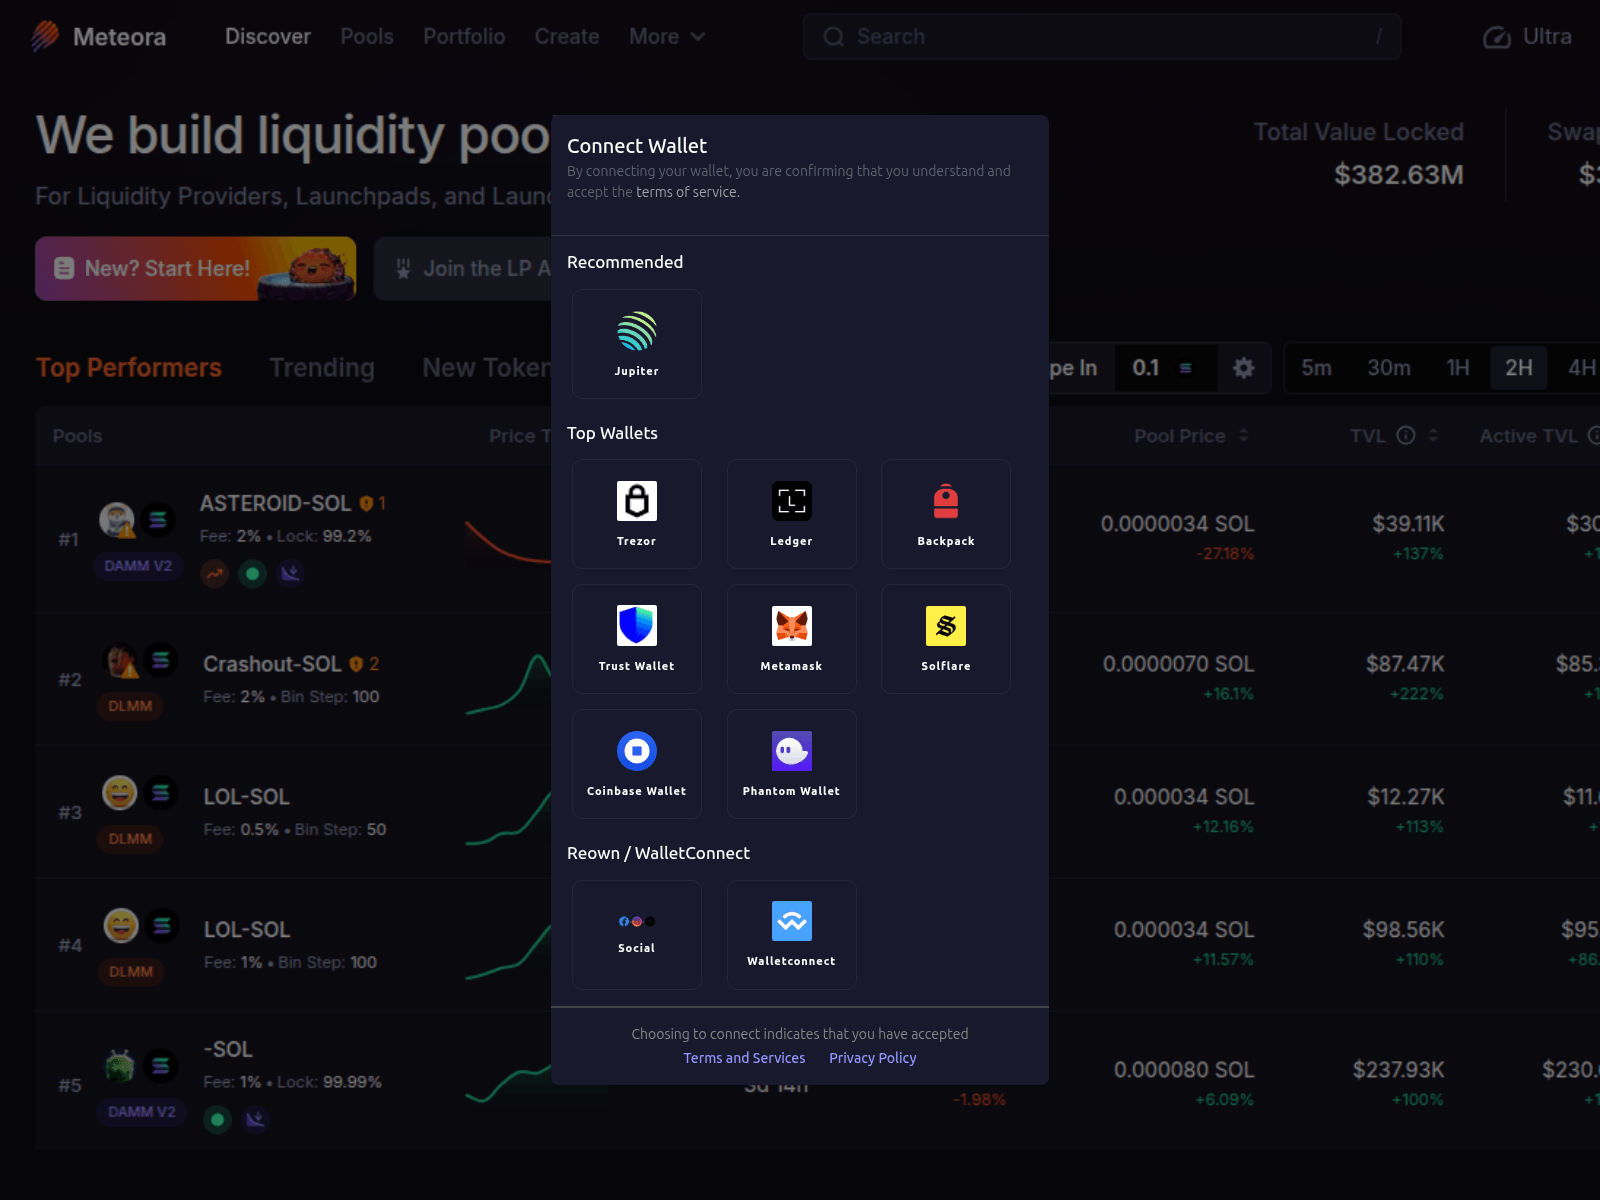Choose the Solflare wallet
This screenshot has height=1200, width=1600.
pyautogui.click(x=946, y=639)
